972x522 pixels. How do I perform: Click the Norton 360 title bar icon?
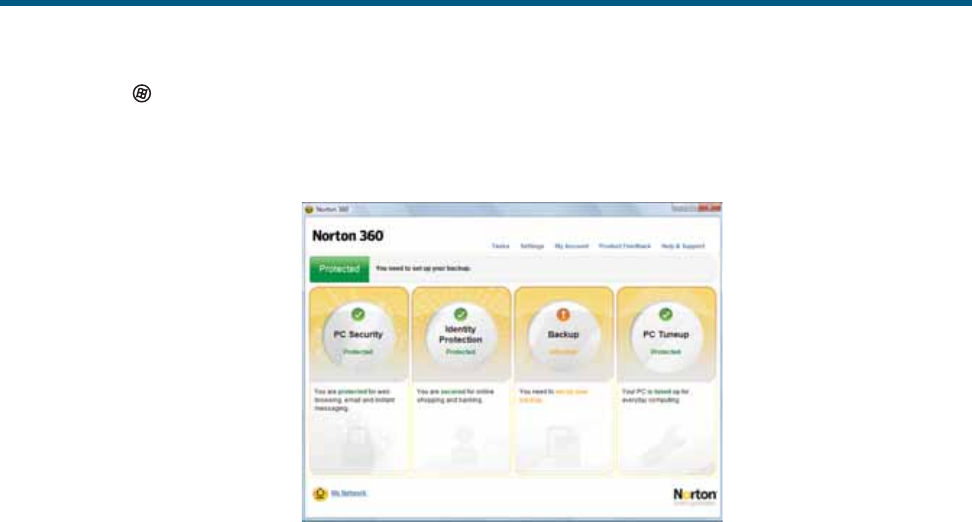309,210
